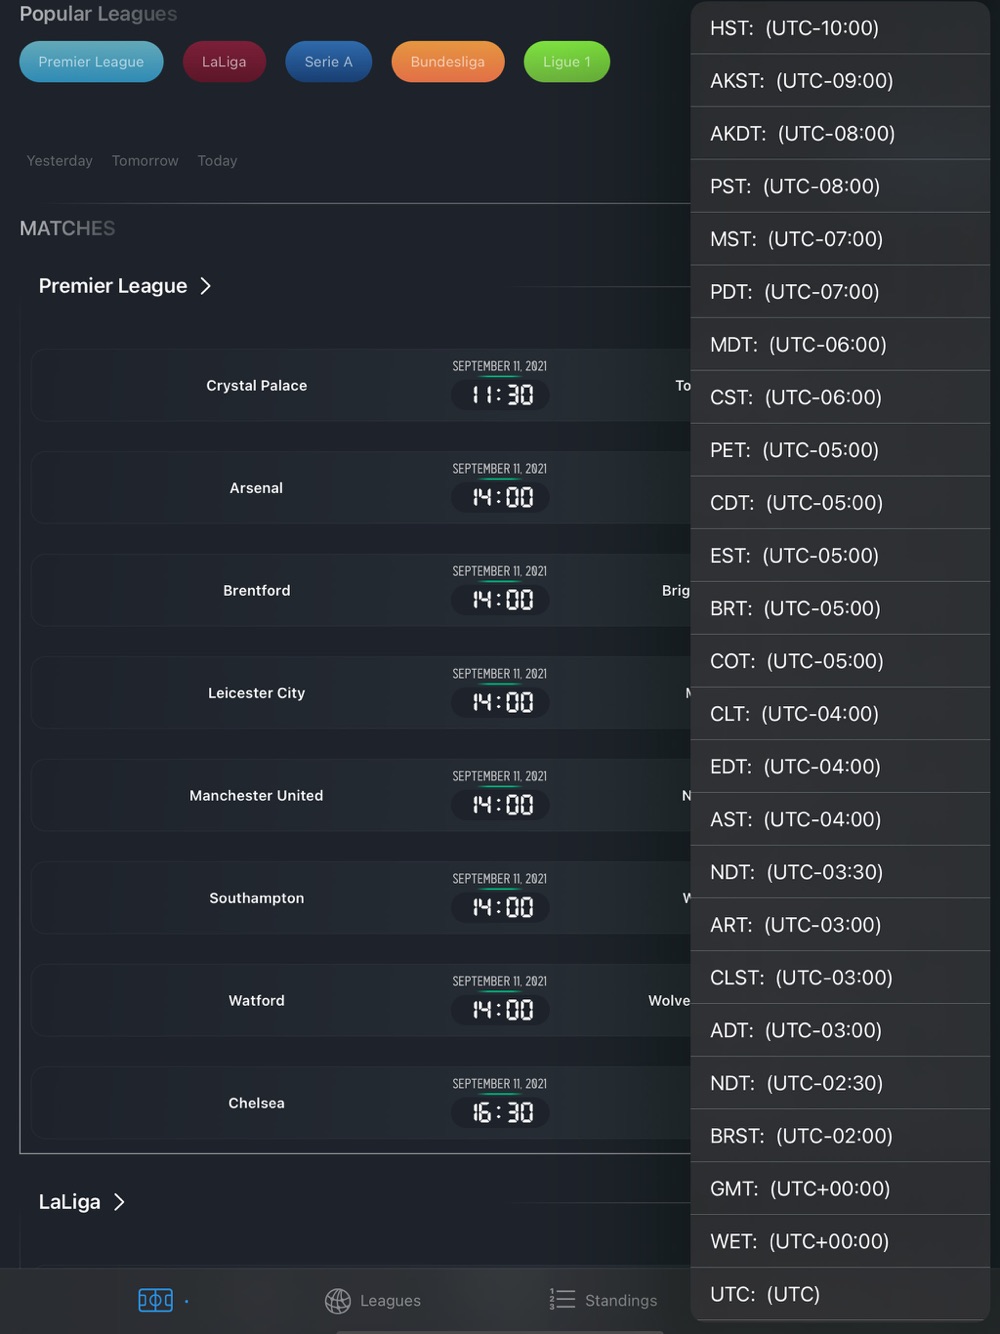Select EST (UTC-05:00) from timezone list
Screen dimensions: 1000x1334
(794, 556)
